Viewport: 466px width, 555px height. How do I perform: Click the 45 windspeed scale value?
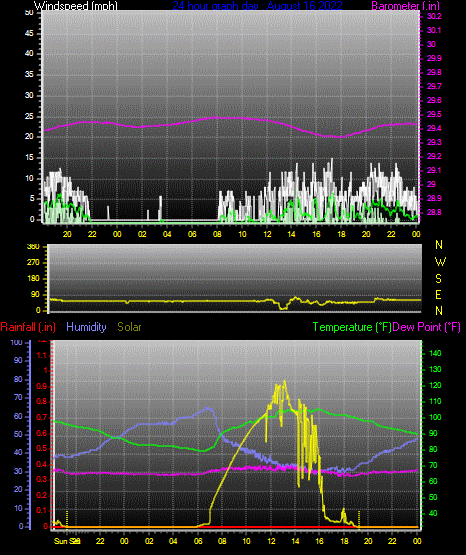pos(29,33)
